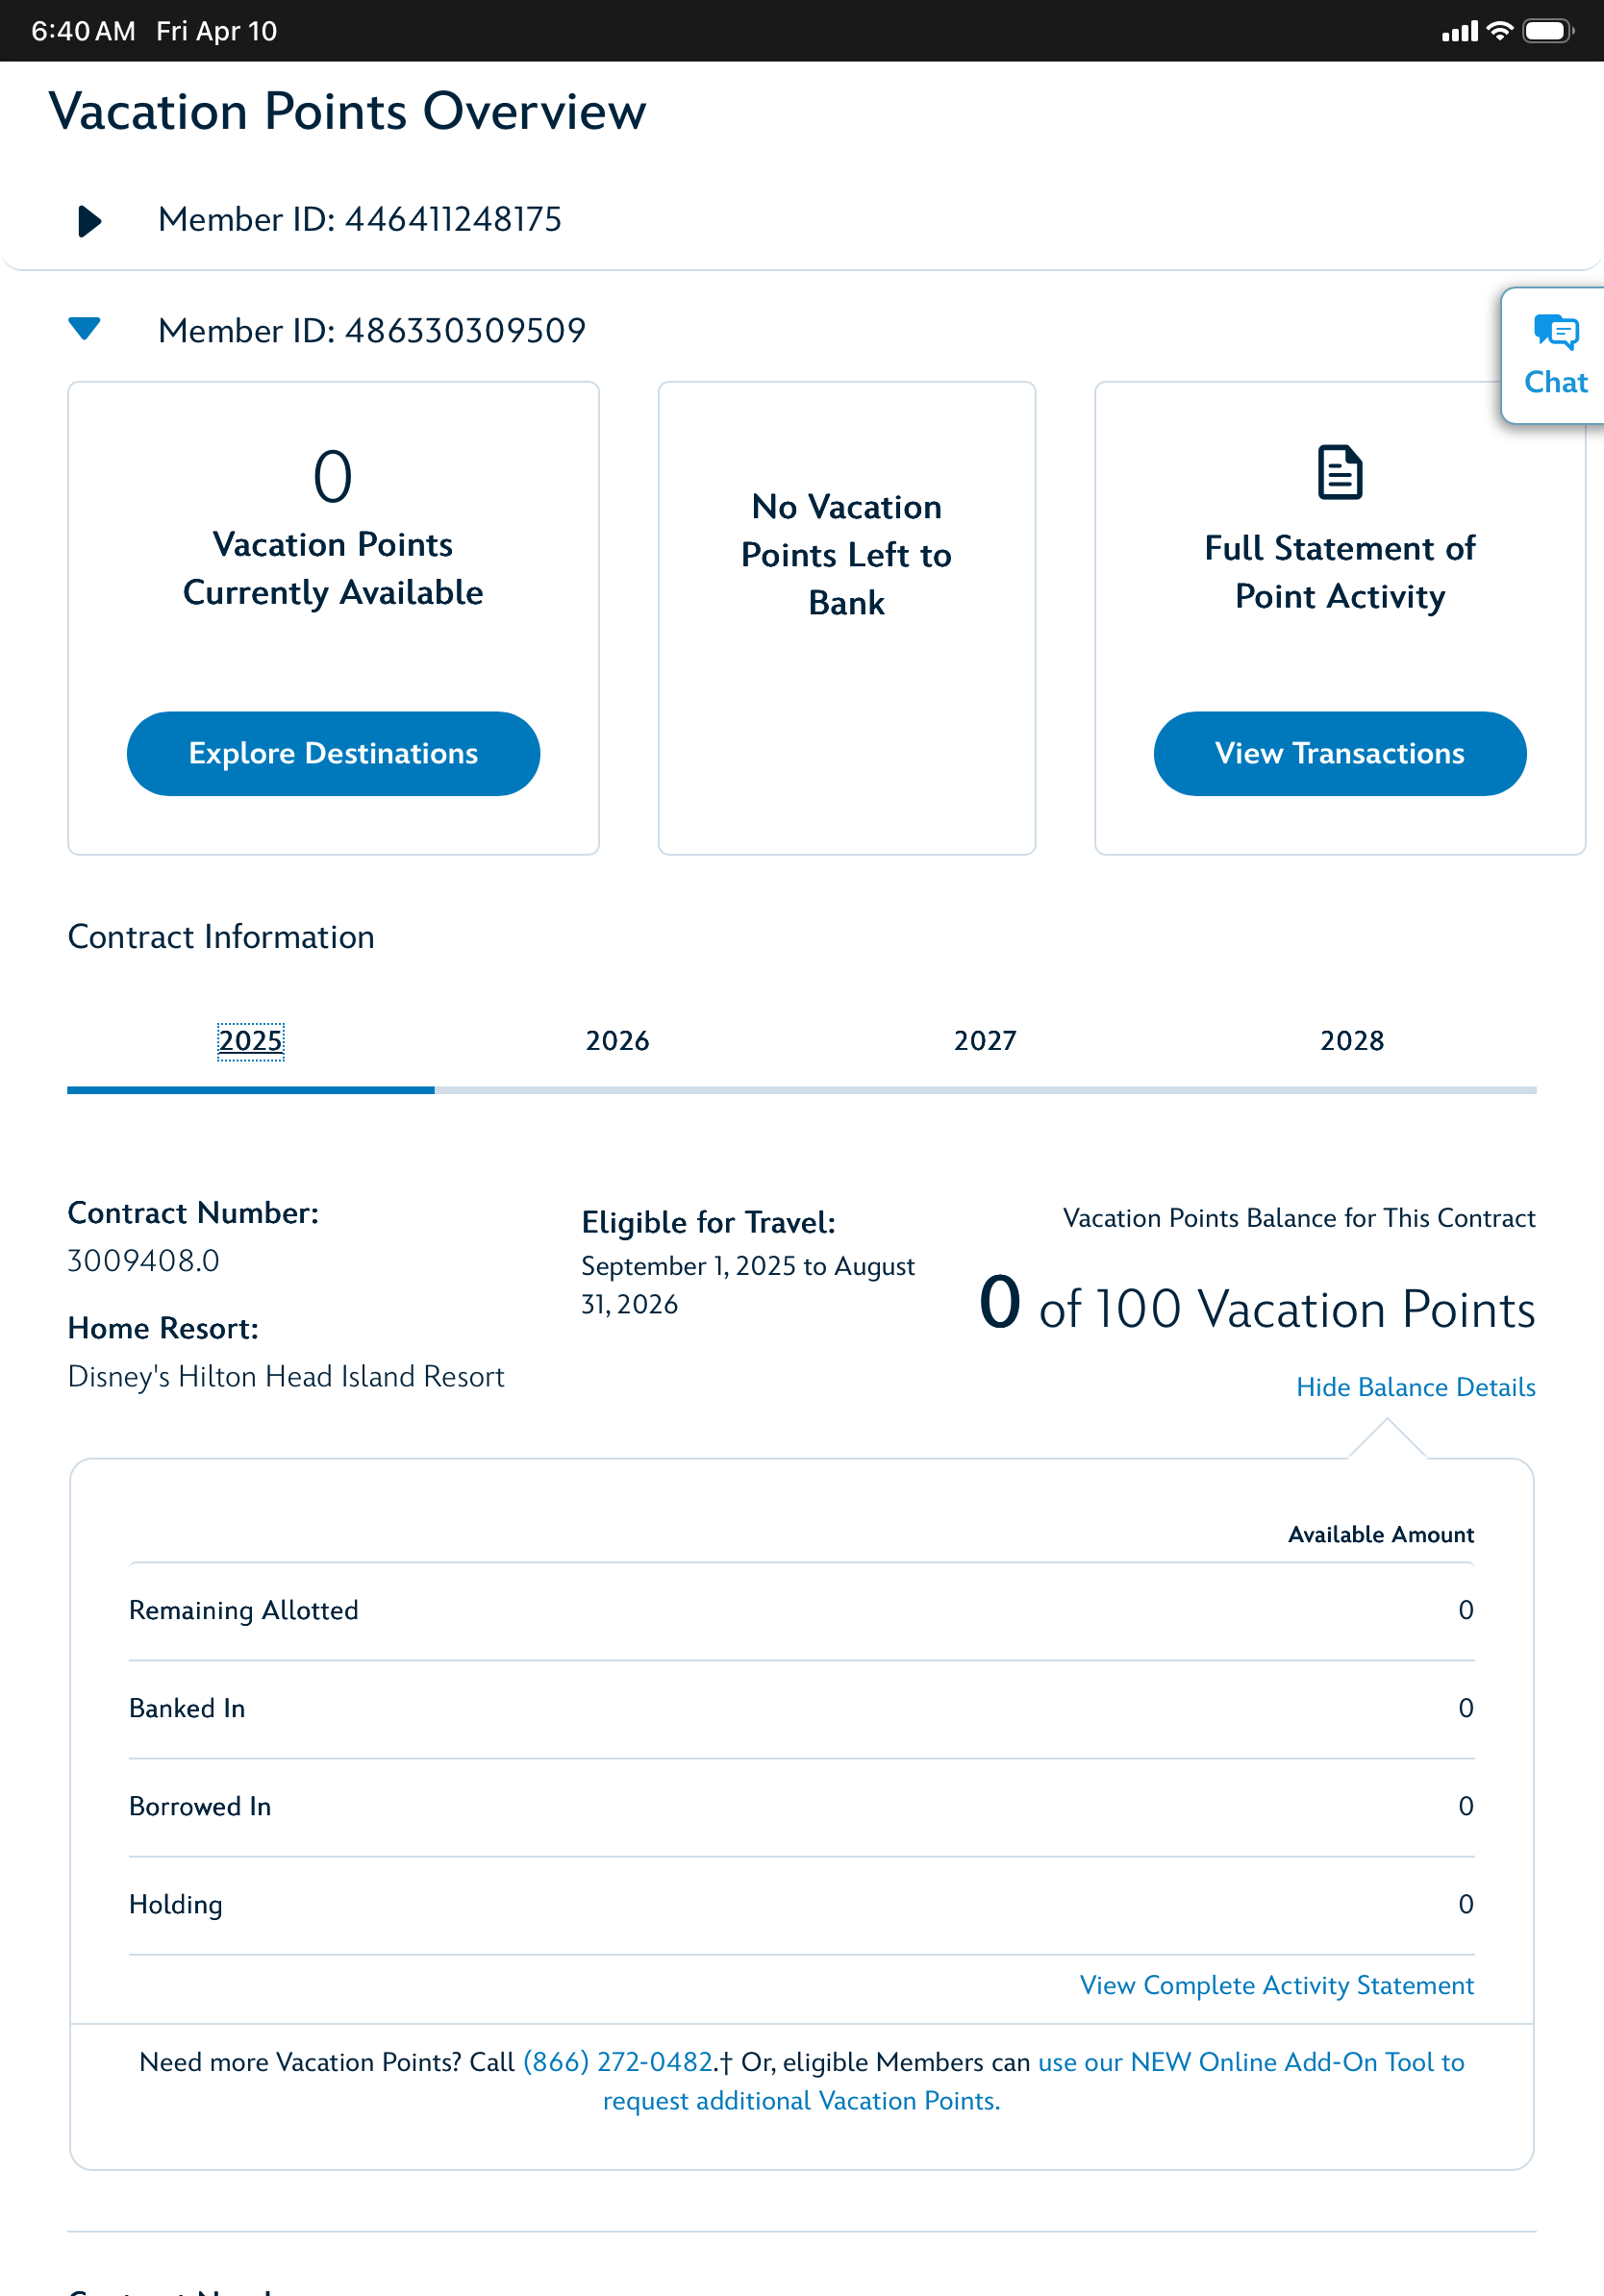Hide Balance Details for this contract

pyautogui.click(x=1415, y=1387)
